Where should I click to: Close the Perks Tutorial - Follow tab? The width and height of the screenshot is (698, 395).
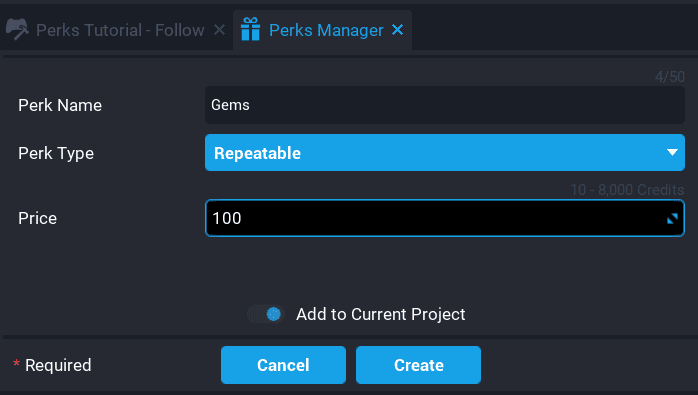pos(219,30)
